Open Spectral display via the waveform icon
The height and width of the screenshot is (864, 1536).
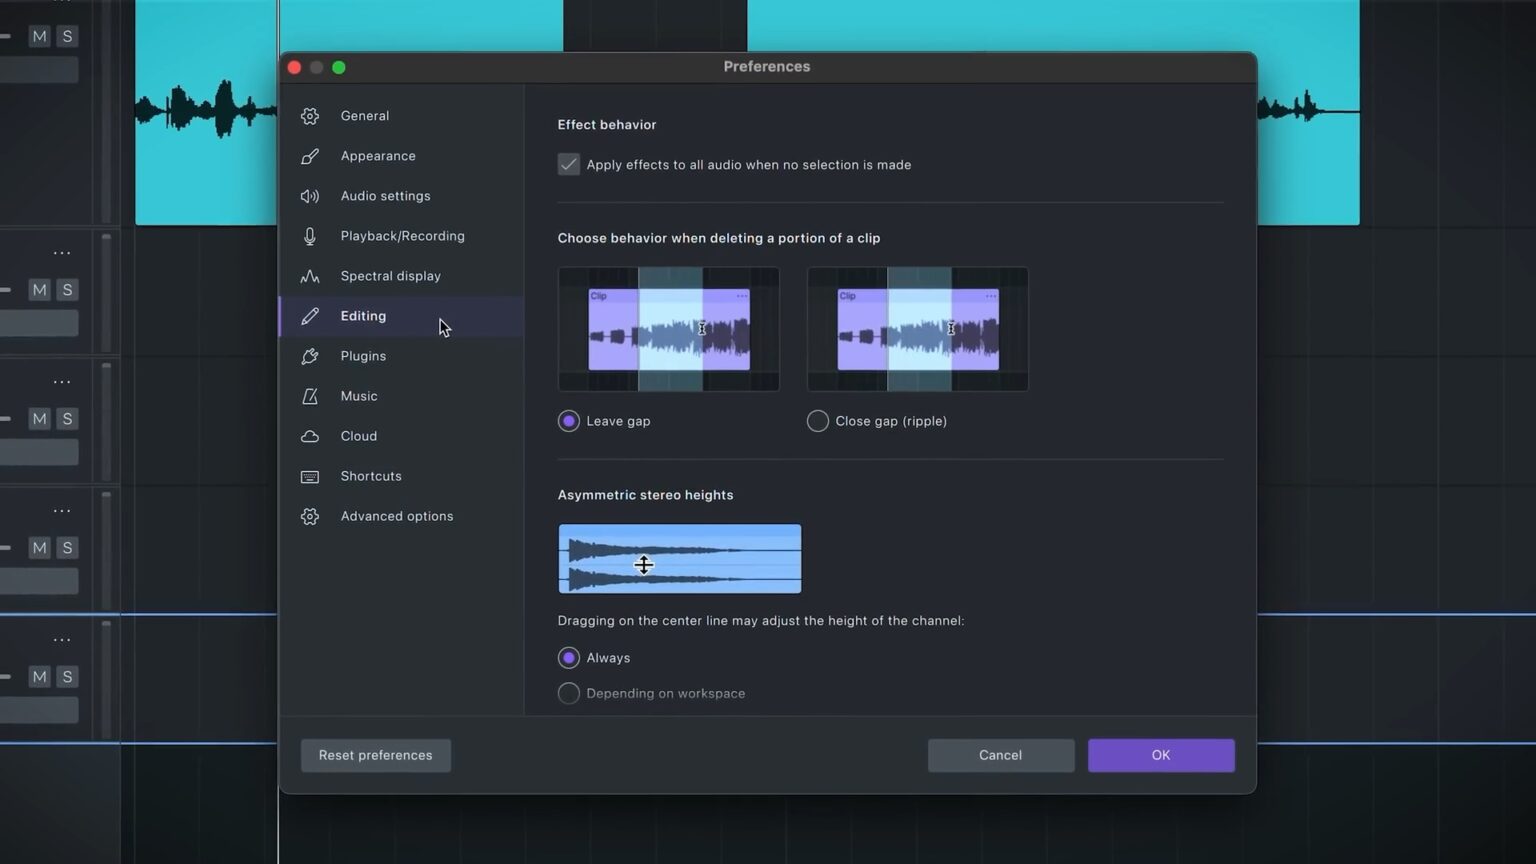point(310,275)
